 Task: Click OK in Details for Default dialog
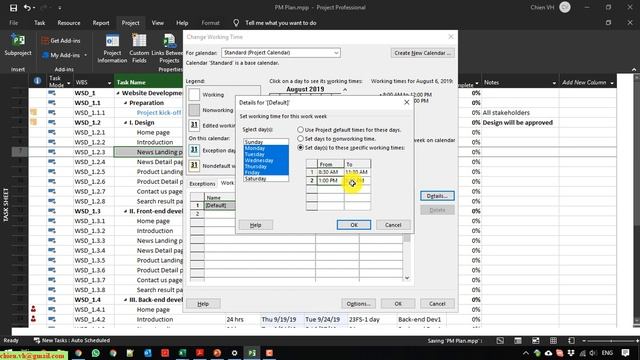(354, 225)
